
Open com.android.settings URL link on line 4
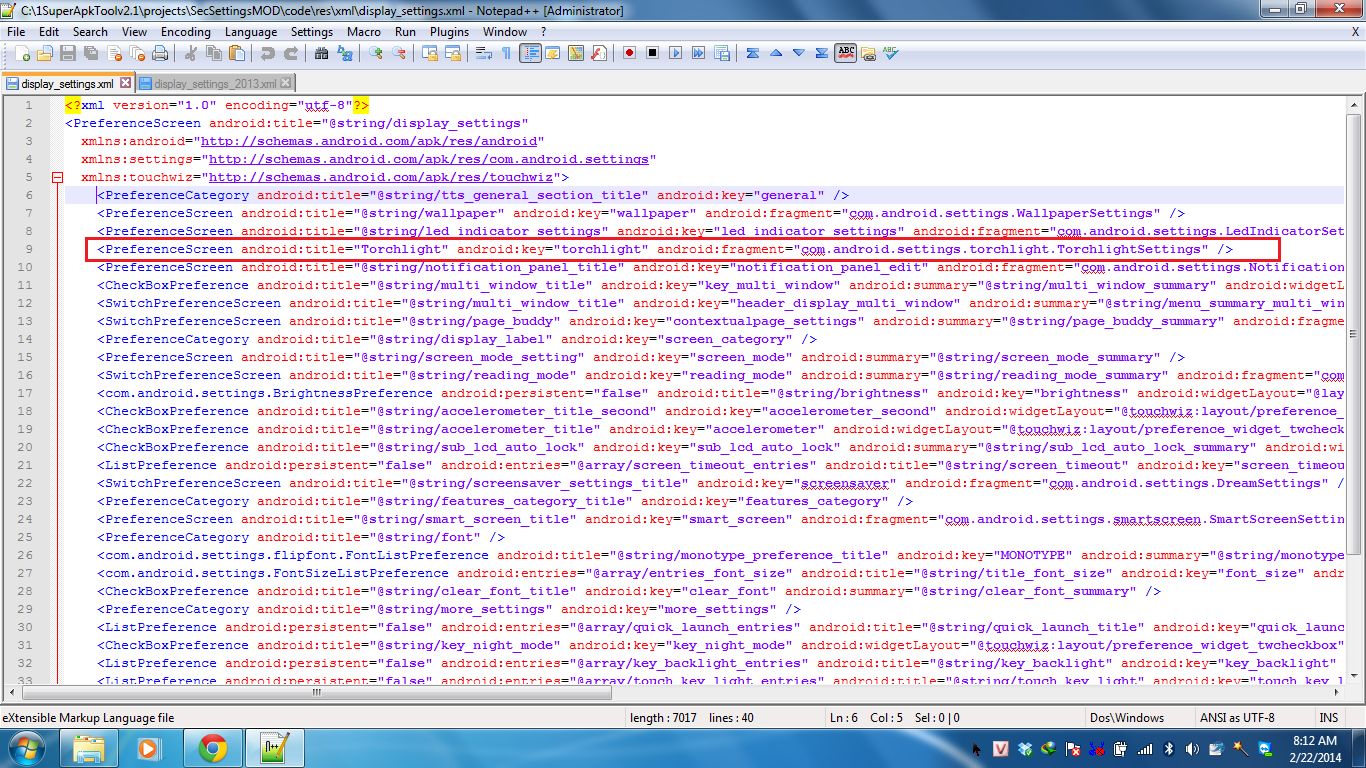tap(428, 159)
